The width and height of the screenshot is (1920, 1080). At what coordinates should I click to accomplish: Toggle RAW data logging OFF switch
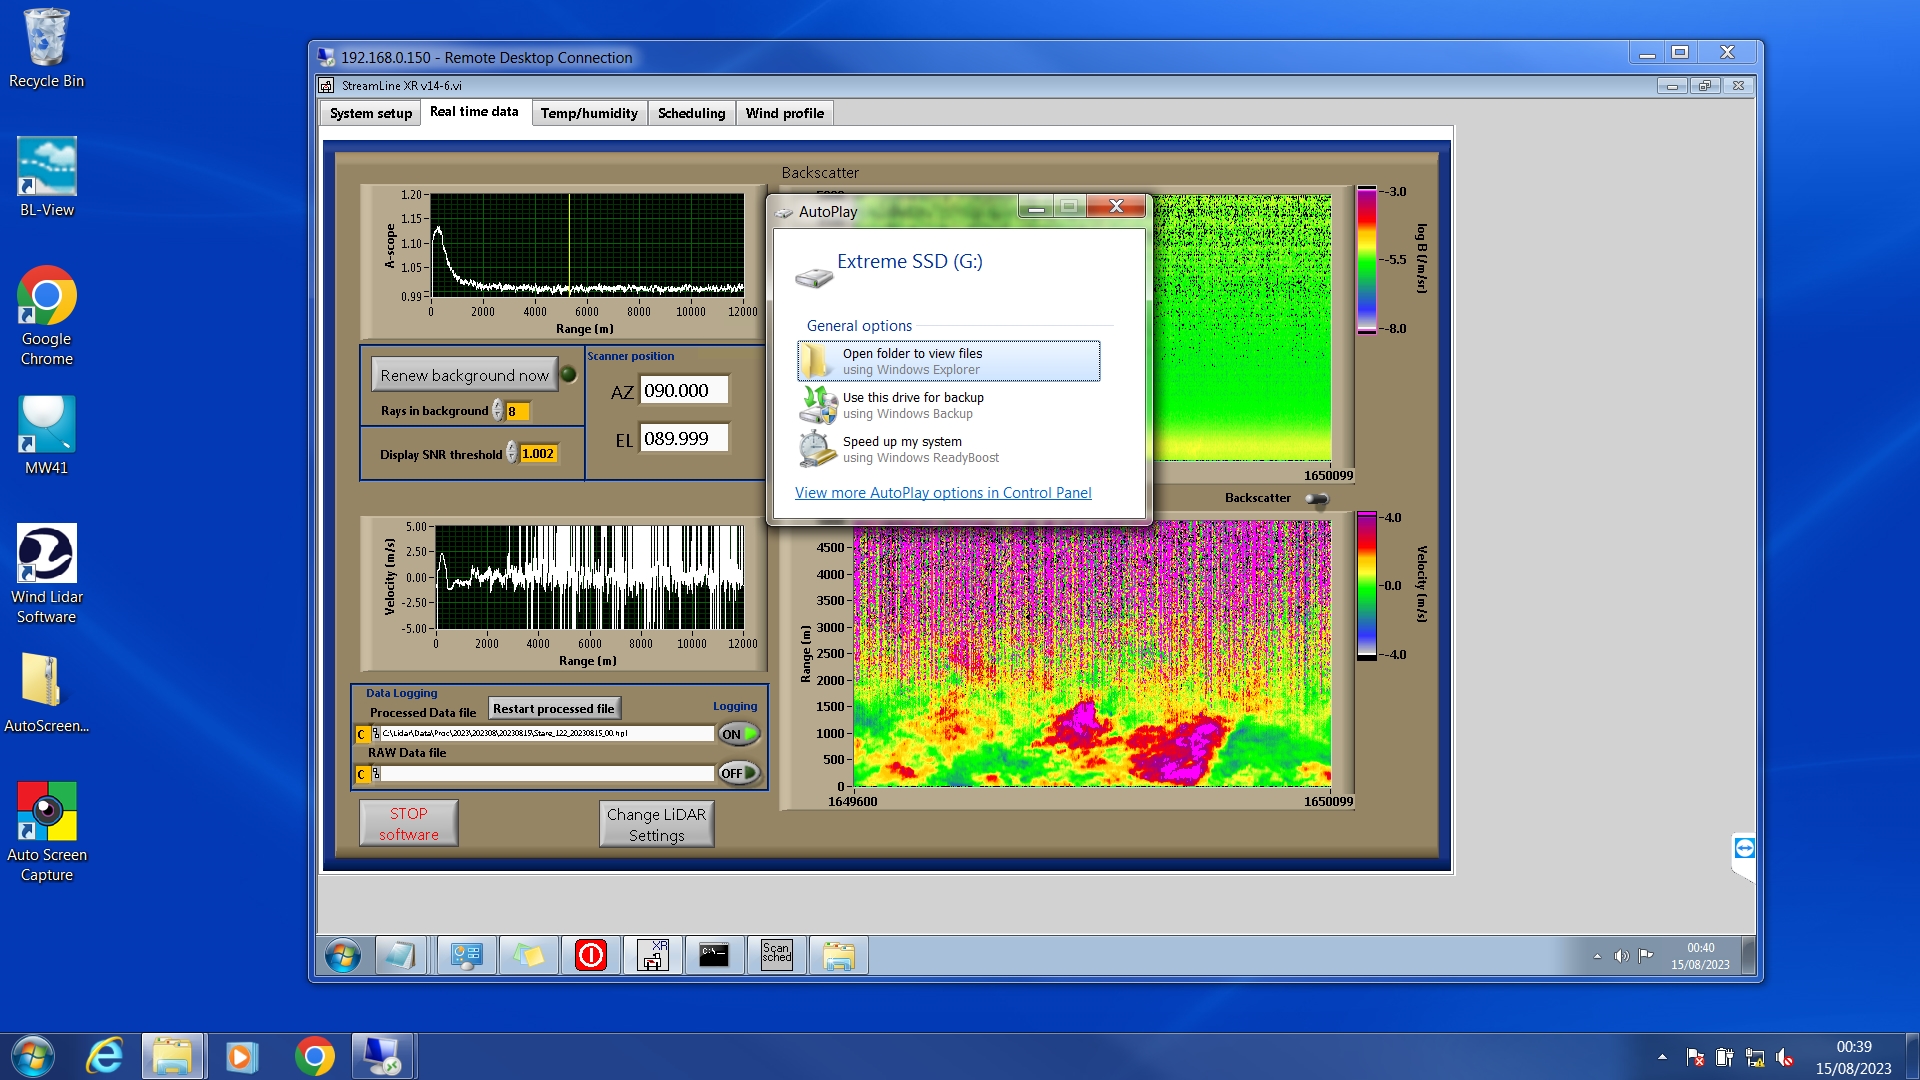pos(739,773)
